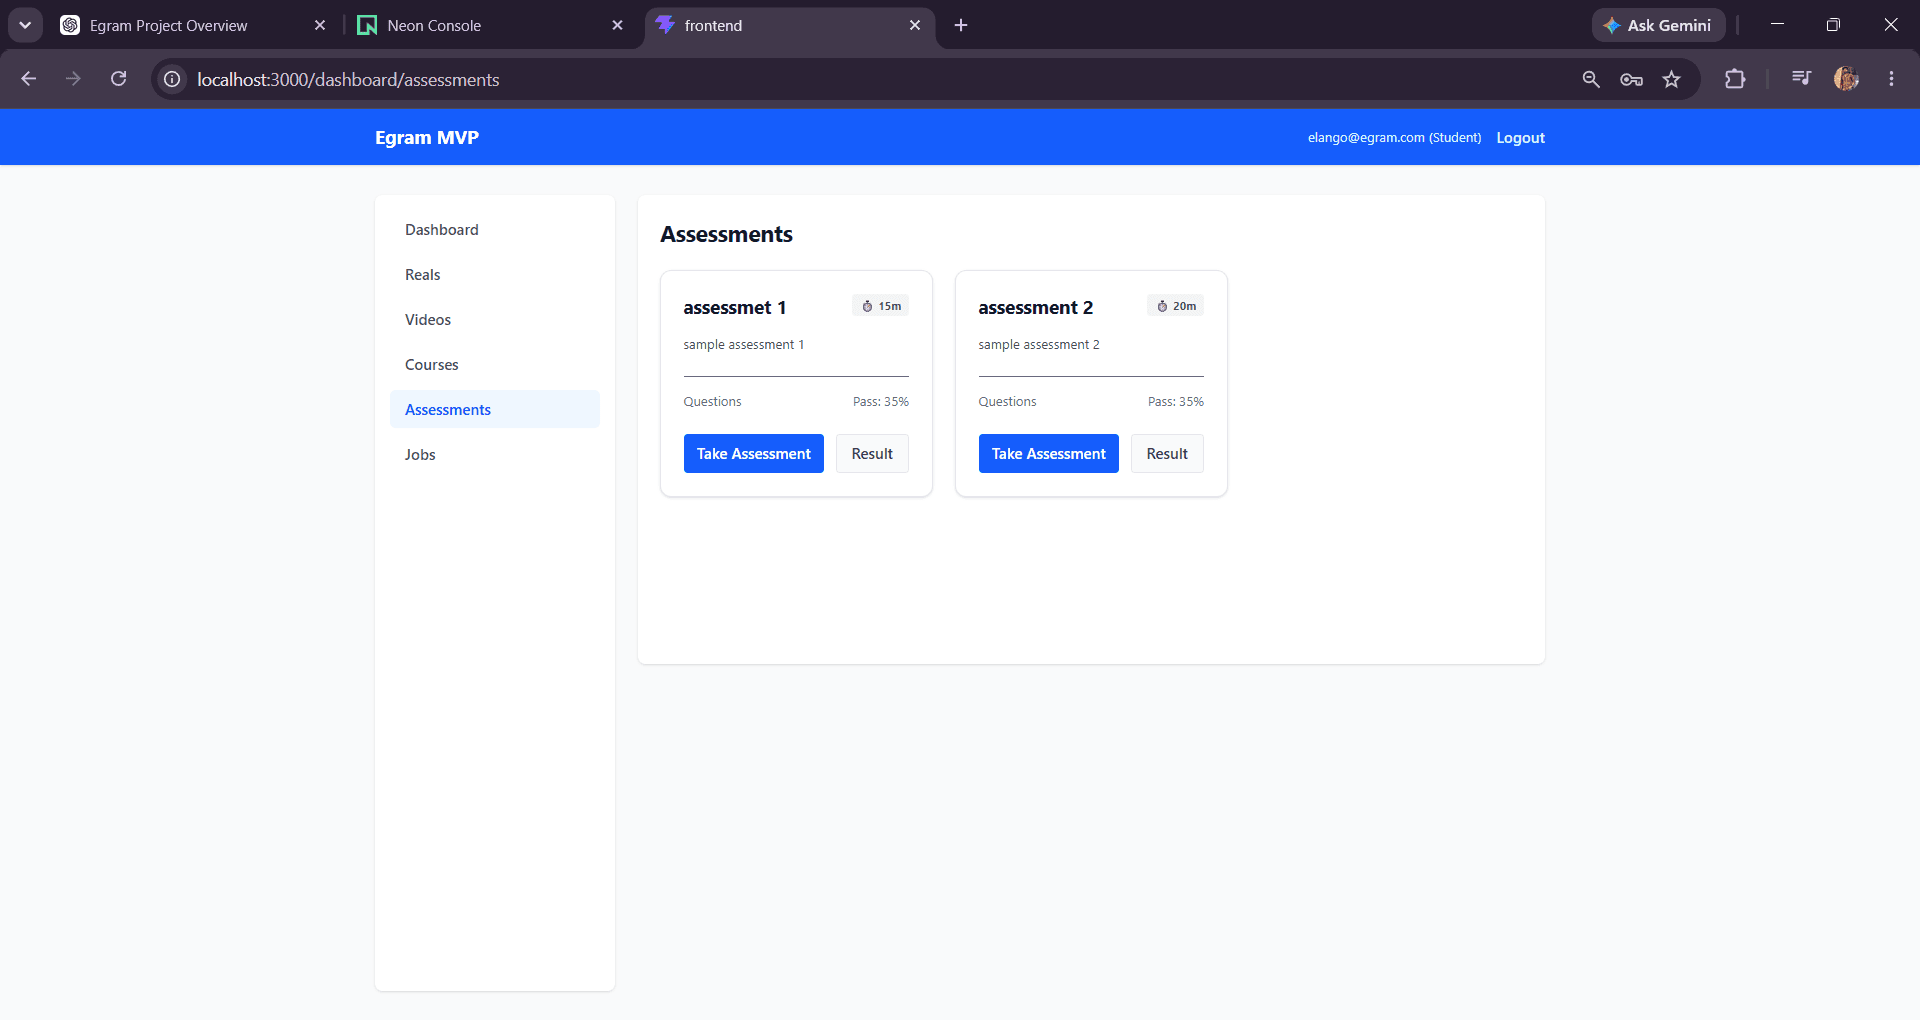Minimize the browser window
Image resolution: width=1920 pixels, height=1020 pixels.
1777,25
